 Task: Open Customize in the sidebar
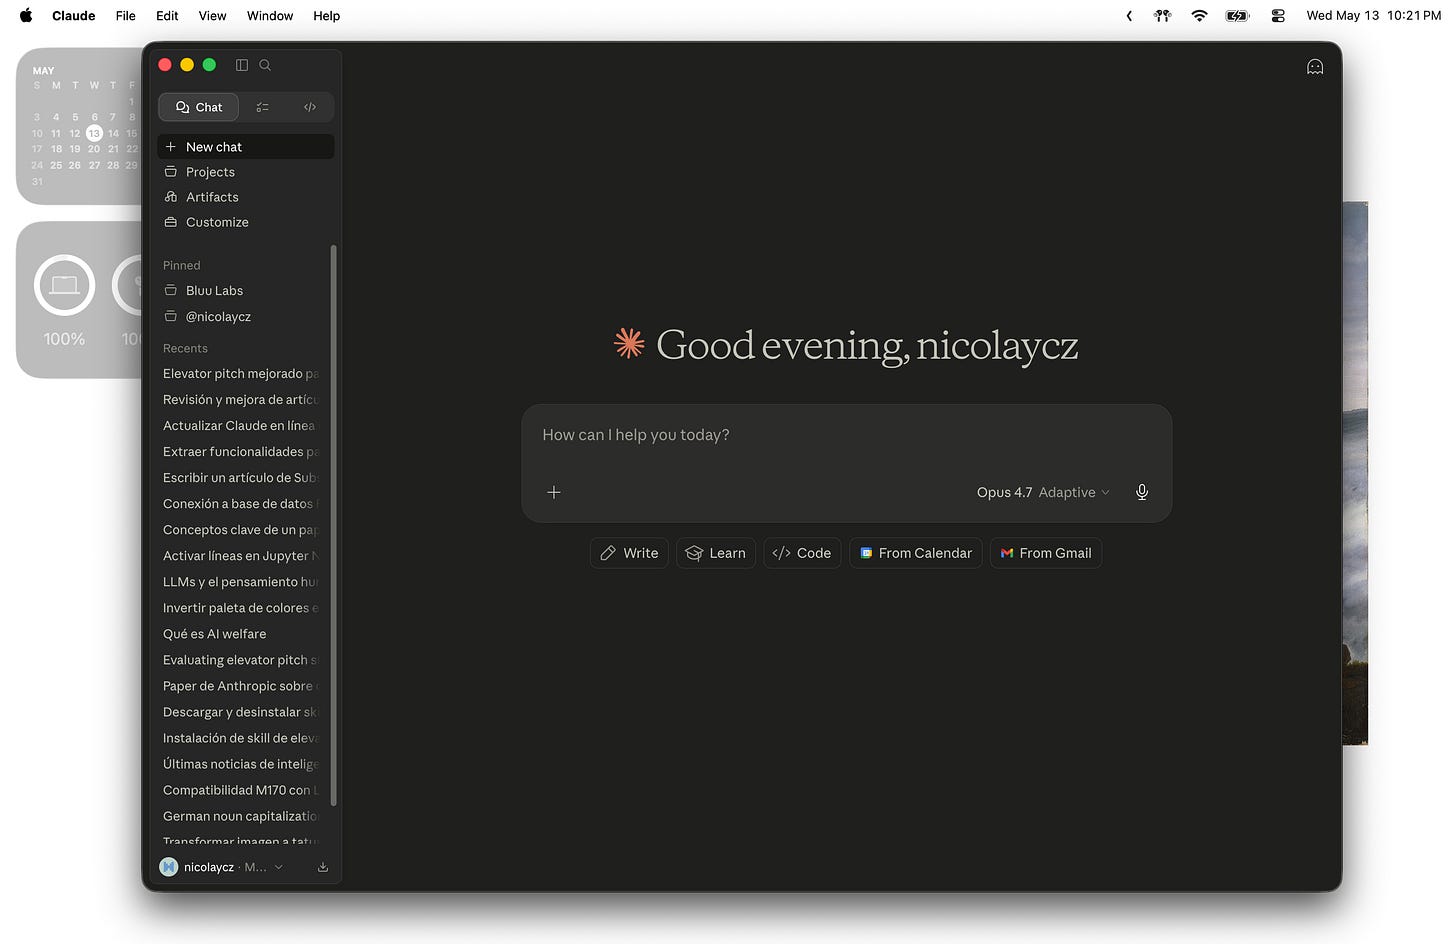point(246,222)
